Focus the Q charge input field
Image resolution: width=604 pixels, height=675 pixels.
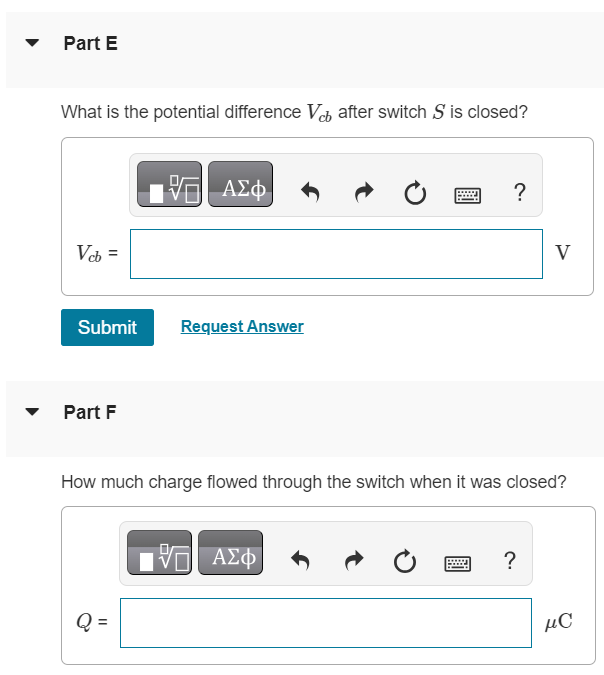(x=326, y=622)
